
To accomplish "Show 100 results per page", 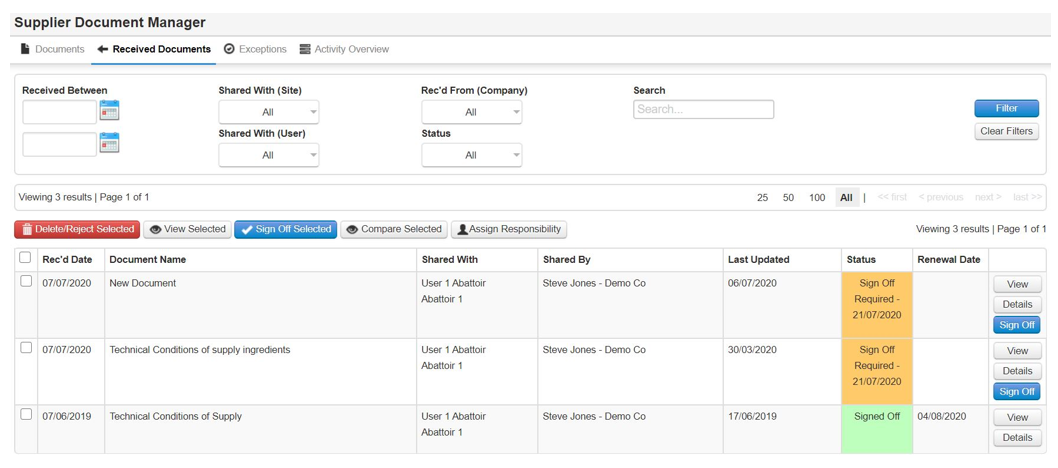I will point(817,198).
